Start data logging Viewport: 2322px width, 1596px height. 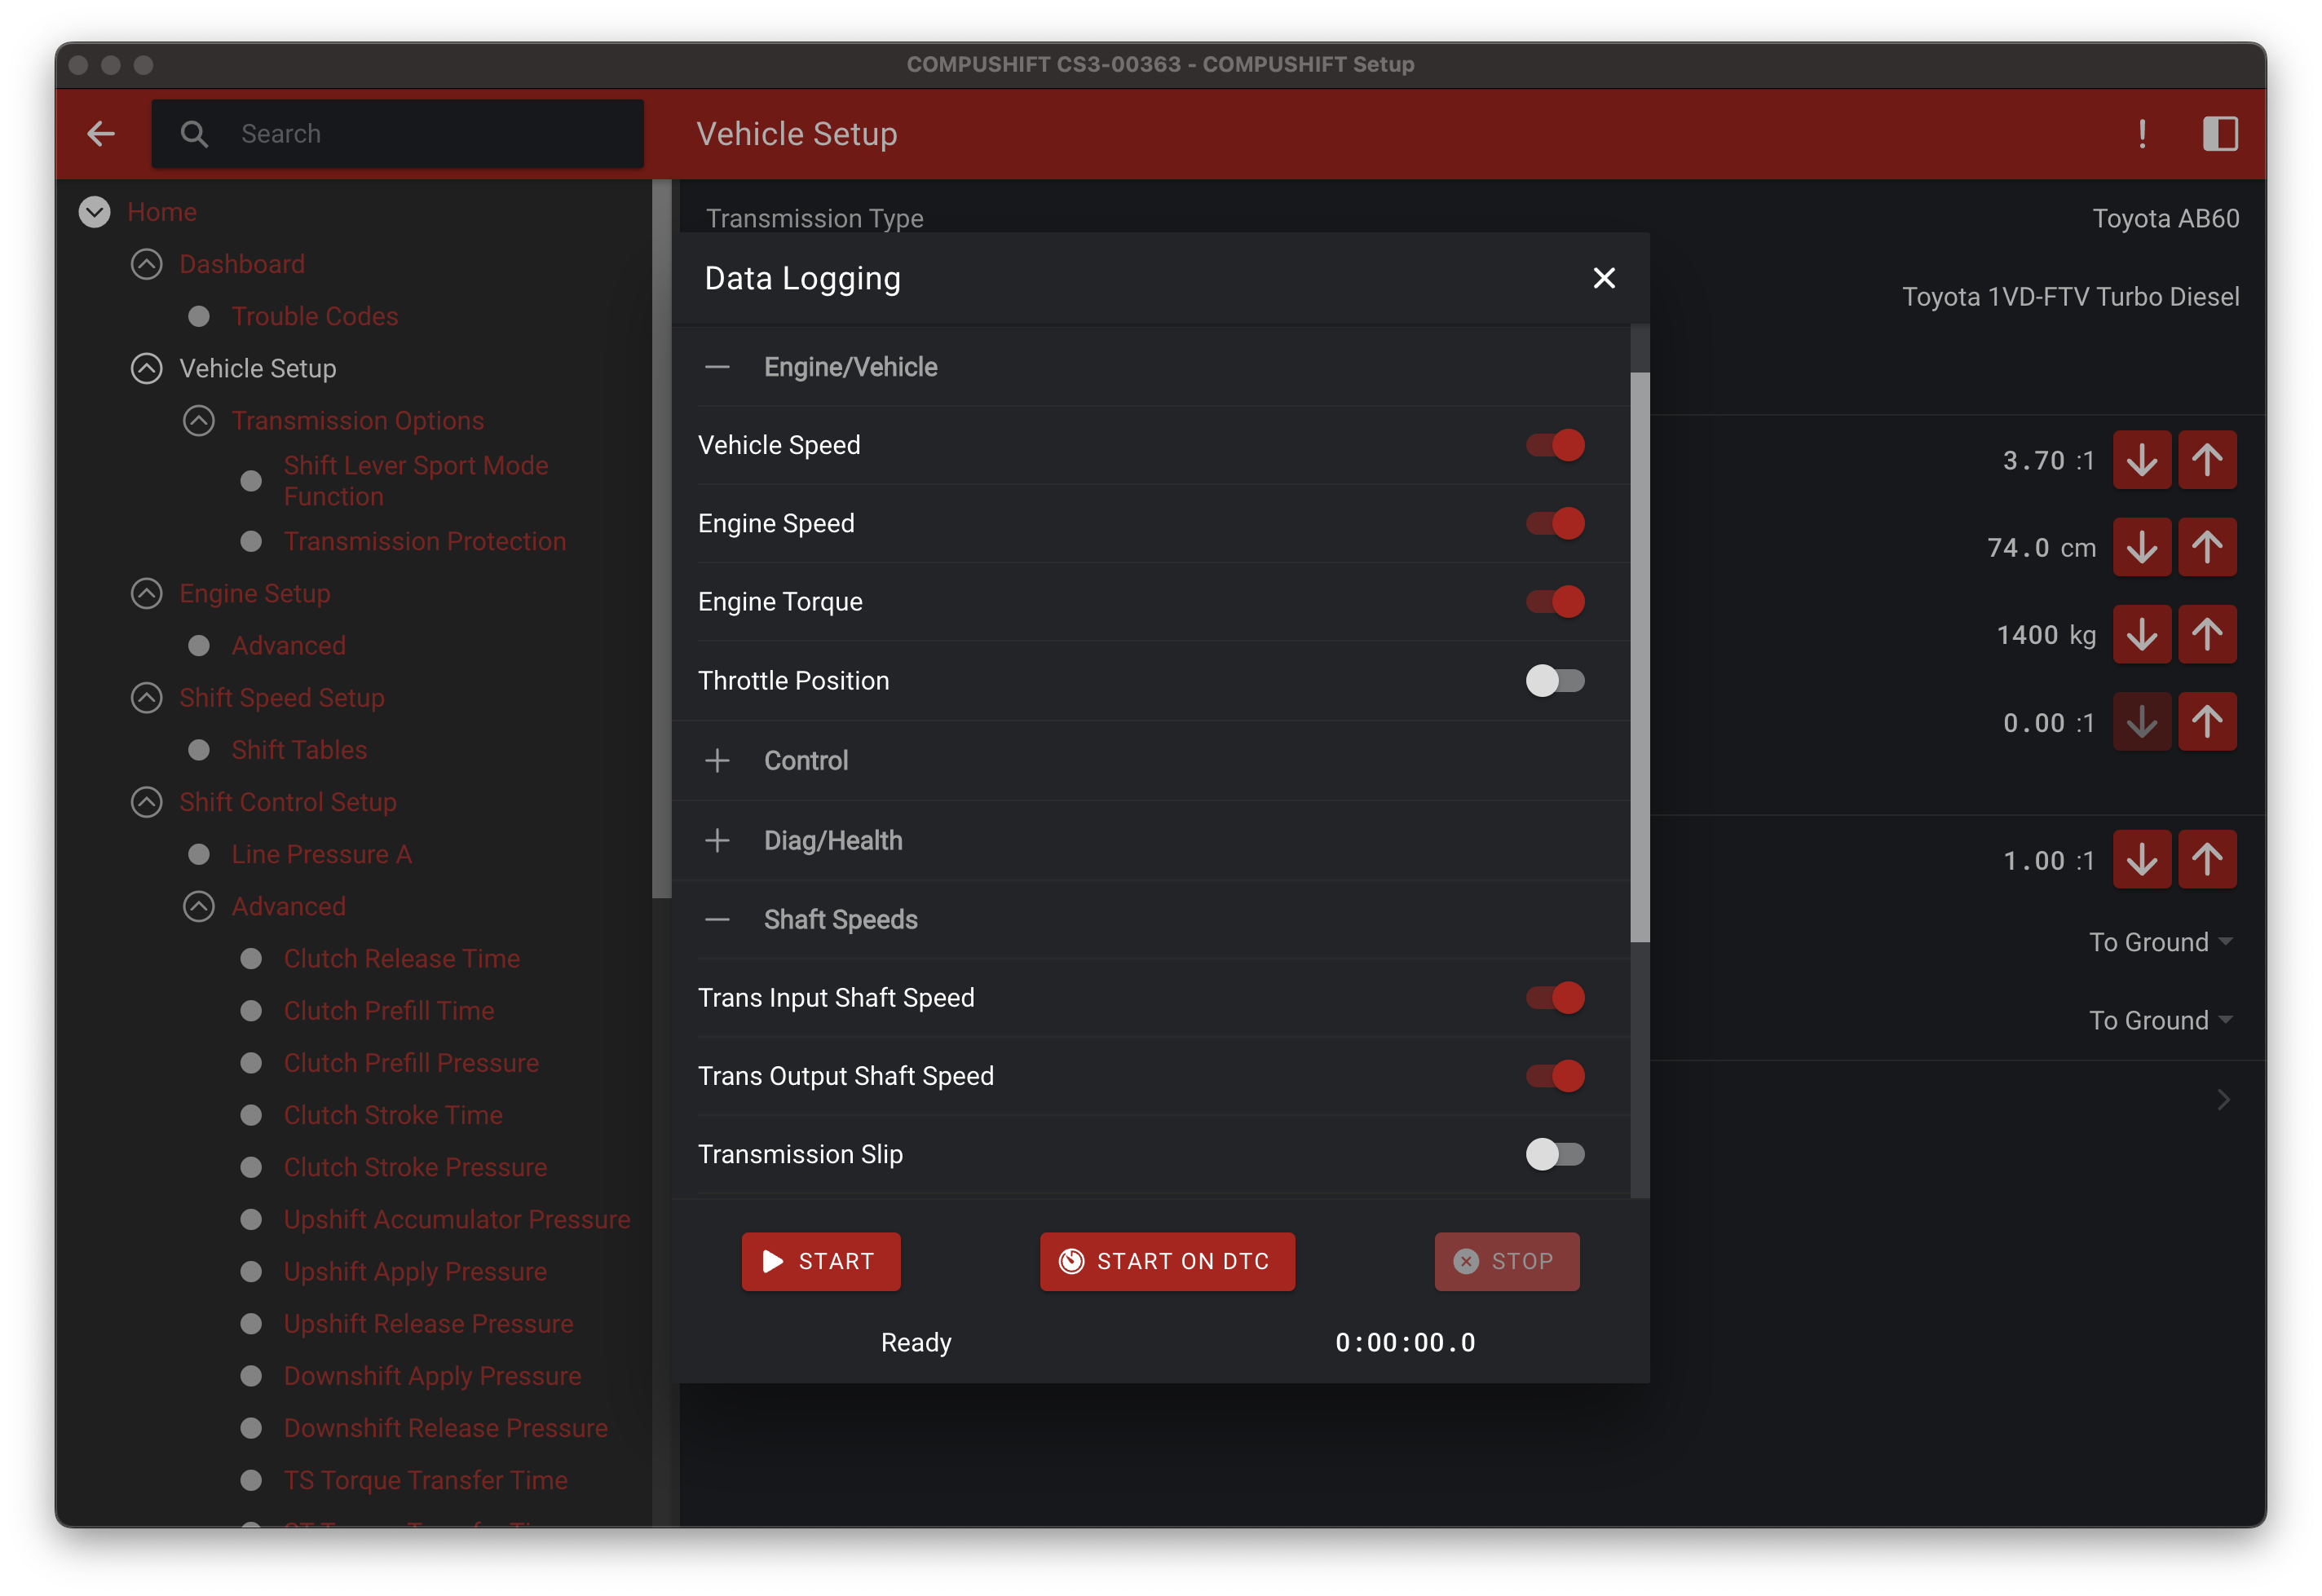click(x=820, y=1261)
